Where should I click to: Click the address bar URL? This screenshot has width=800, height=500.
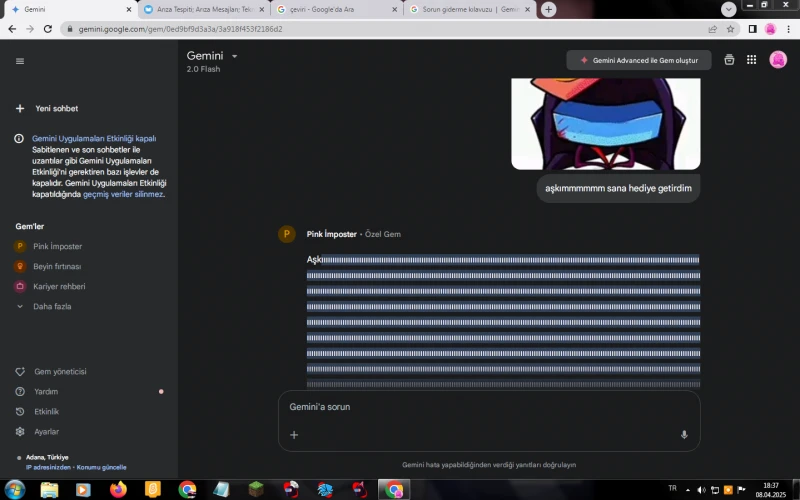[x=180, y=29]
